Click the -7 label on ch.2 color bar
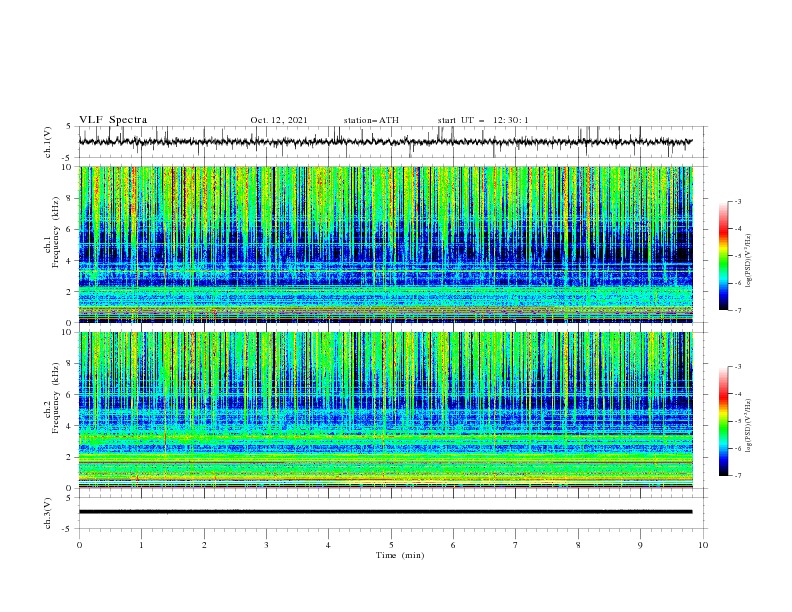This screenshot has width=792, height=612. (x=737, y=476)
